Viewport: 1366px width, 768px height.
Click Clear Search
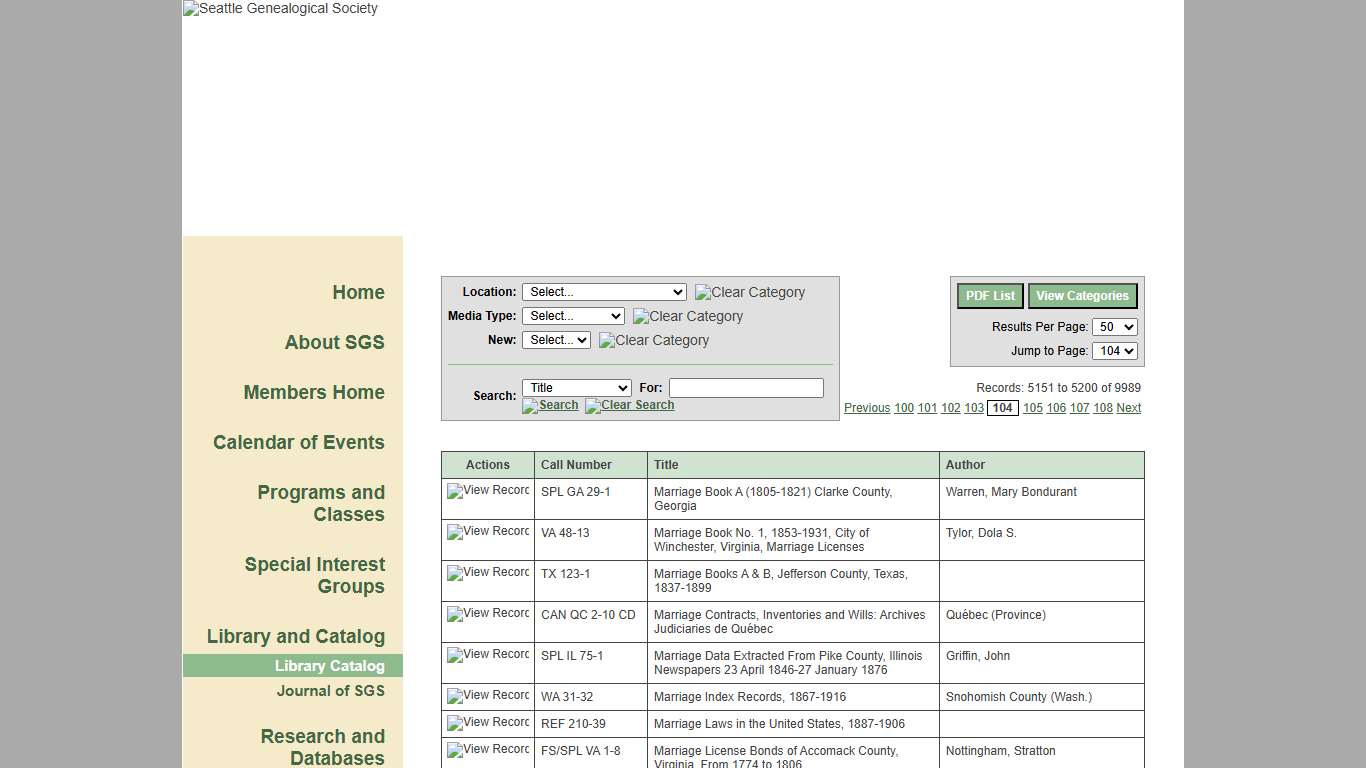(629, 405)
